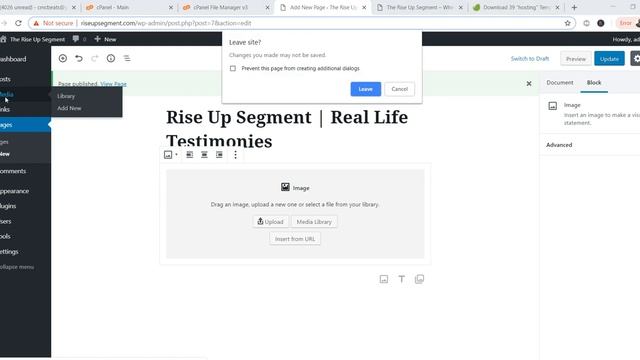Change block type via image icon dropdown
The height and width of the screenshot is (360, 640).
point(171,155)
